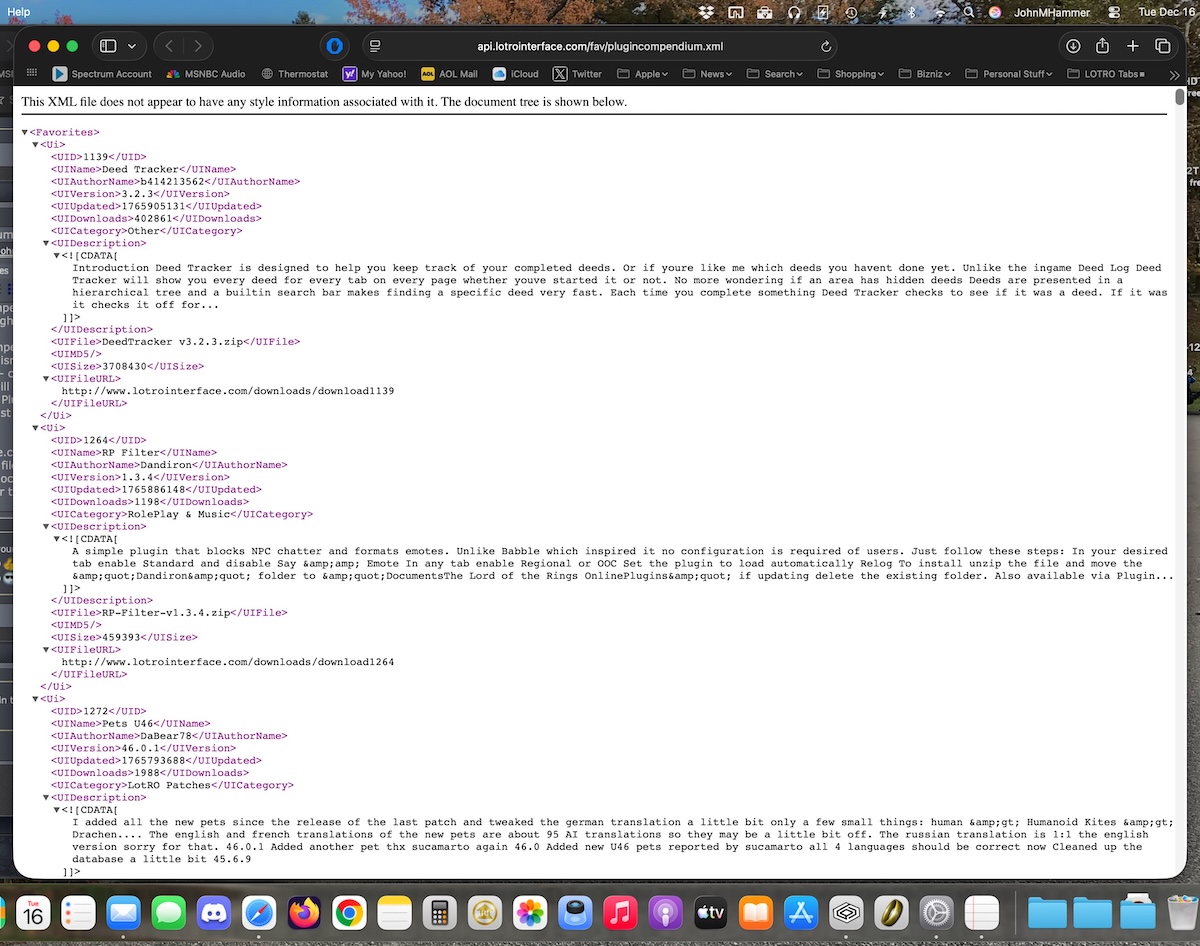Show more bookmarks with double chevron
Viewport: 1200px width, 946px height.
(1174, 74)
